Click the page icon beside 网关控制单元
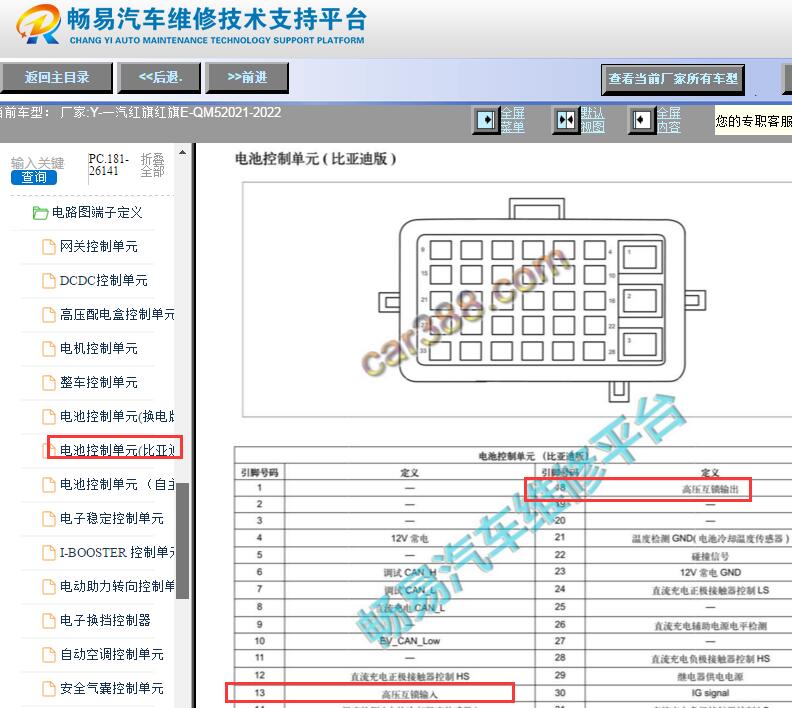The height and width of the screenshot is (708, 792). point(48,247)
